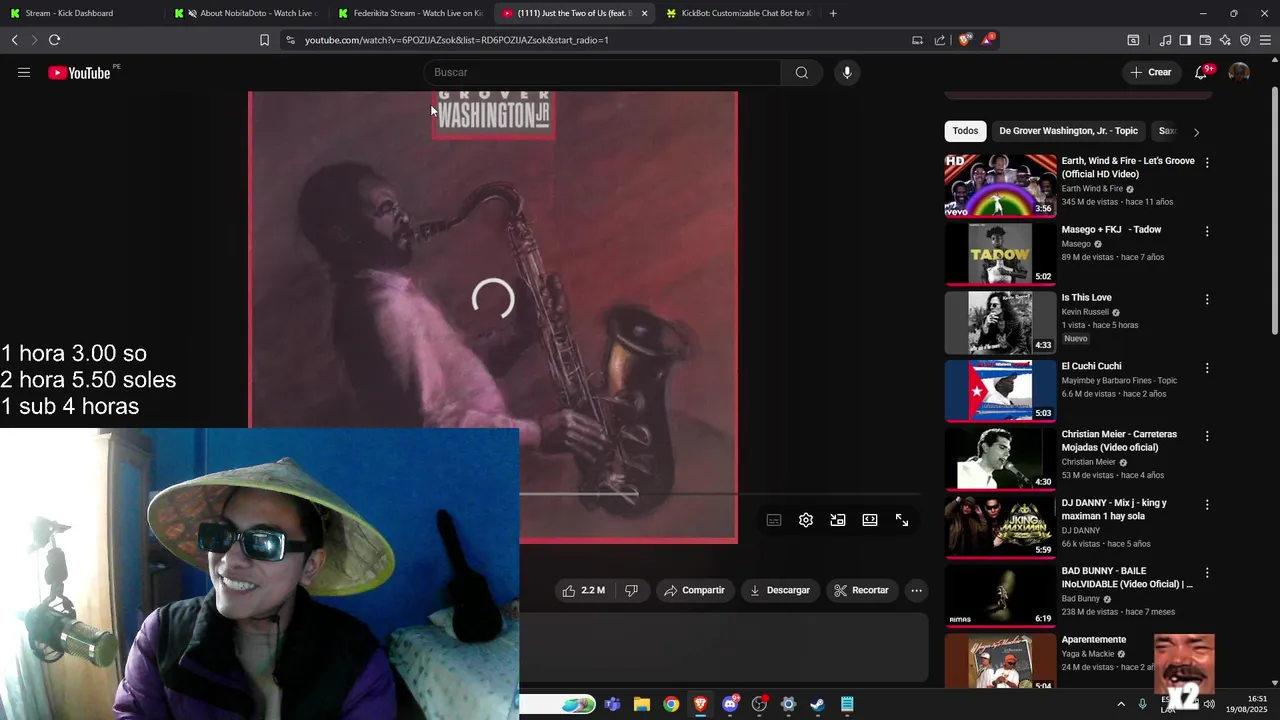
Task: Open Brave VPN shield icon
Action: (x=1245, y=40)
